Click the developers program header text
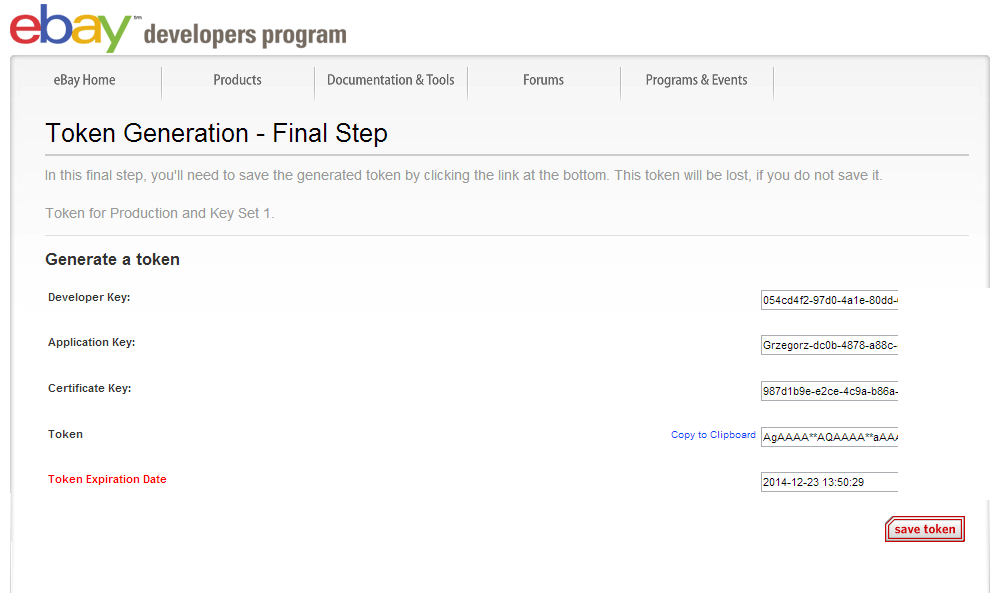 point(245,35)
